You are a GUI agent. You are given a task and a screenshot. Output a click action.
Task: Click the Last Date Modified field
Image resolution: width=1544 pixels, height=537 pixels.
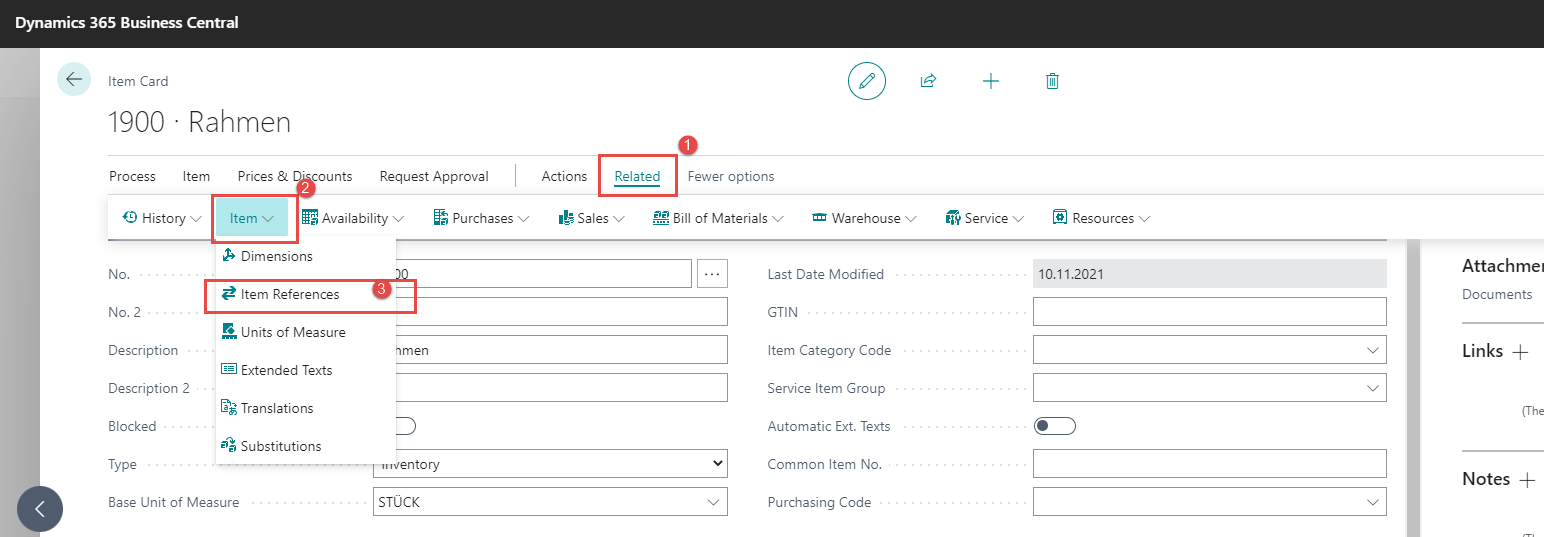coord(1210,274)
